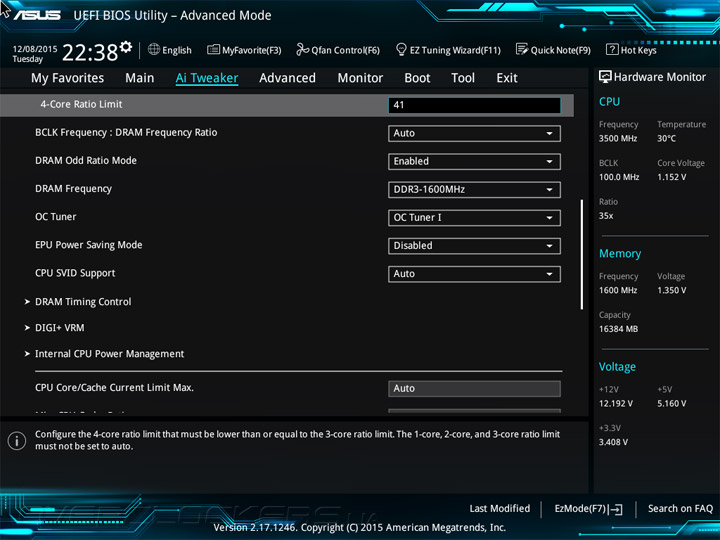This screenshot has height=540, width=720.
Task: Click the English language button
Action: 177,50
